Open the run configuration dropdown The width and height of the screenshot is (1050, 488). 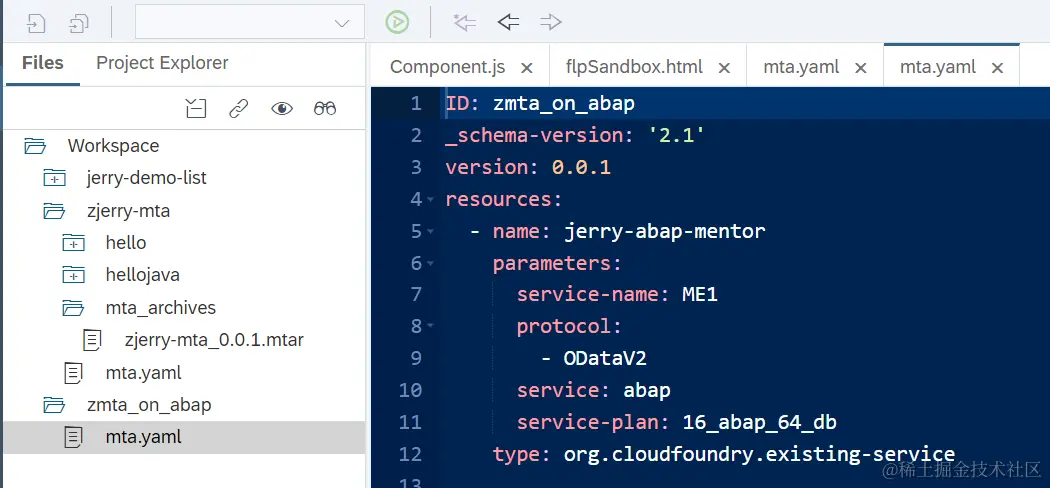click(250, 22)
